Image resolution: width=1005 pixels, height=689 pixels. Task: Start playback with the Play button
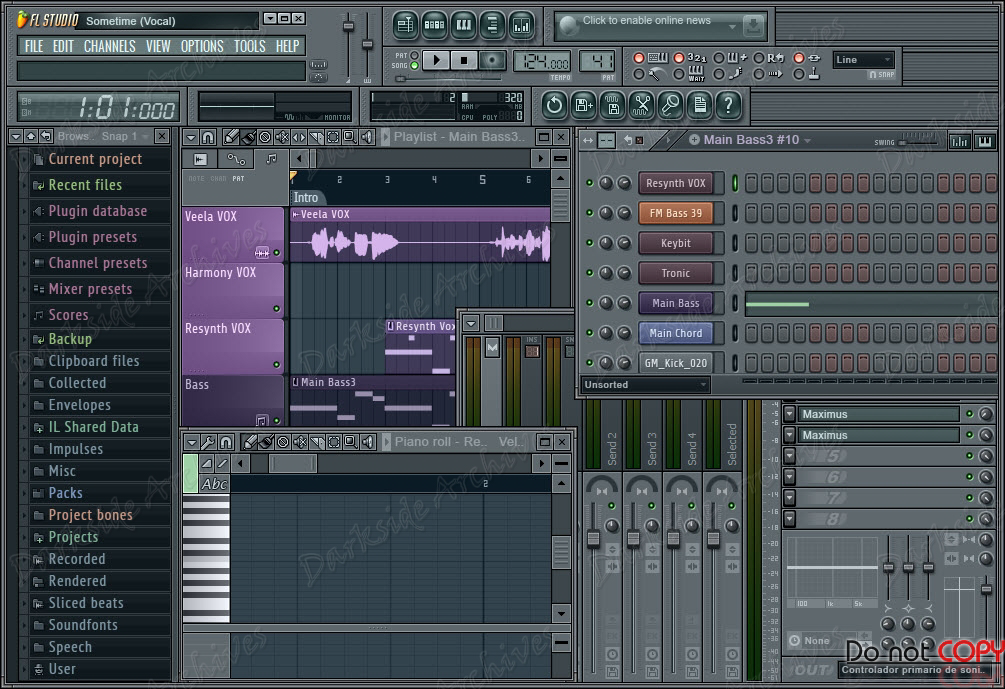(436, 61)
